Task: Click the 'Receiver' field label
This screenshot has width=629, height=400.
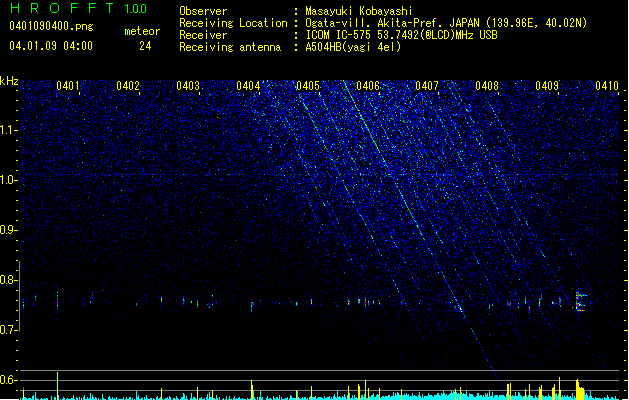Action: pos(203,35)
